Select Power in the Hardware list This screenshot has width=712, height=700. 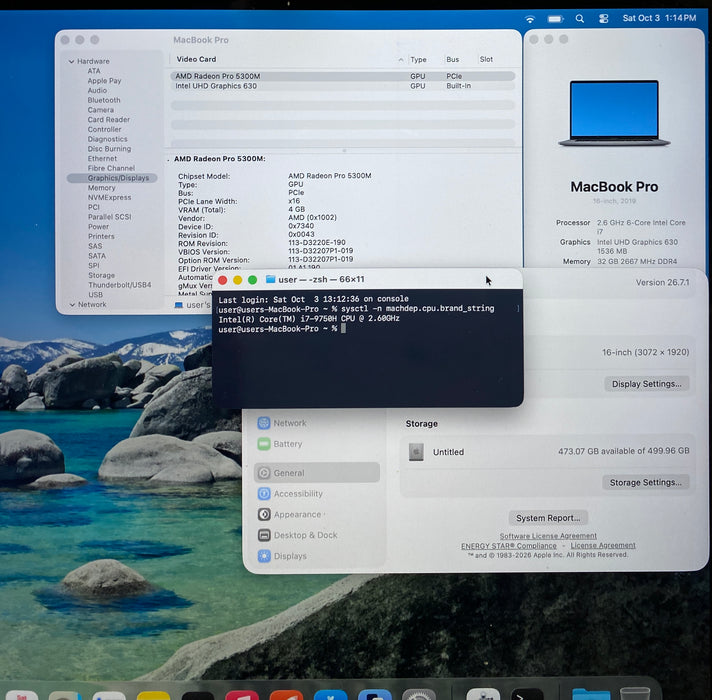coord(98,227)
